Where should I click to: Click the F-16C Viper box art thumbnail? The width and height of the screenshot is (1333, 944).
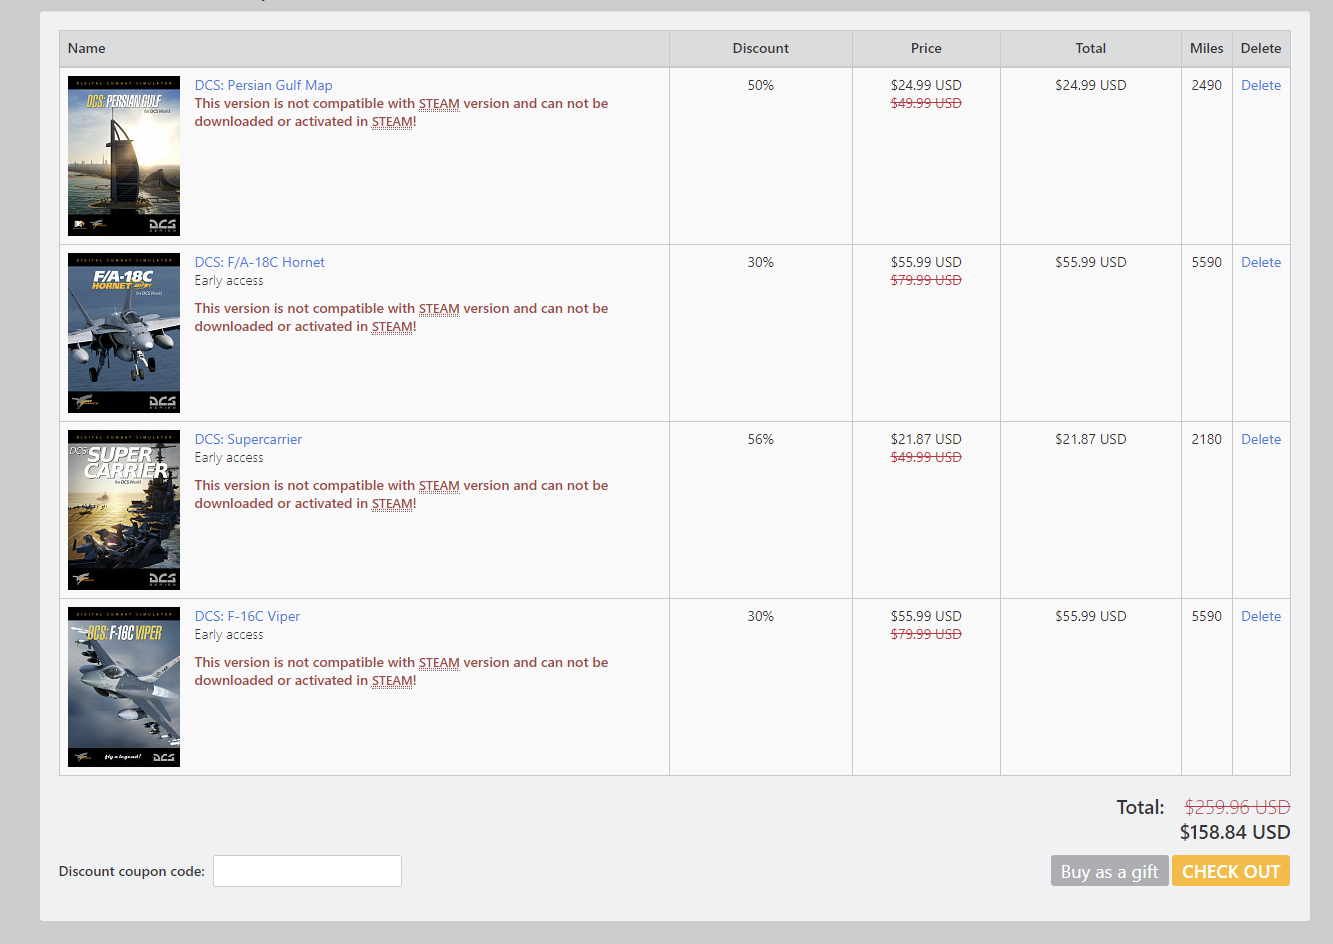coord(124,687)
